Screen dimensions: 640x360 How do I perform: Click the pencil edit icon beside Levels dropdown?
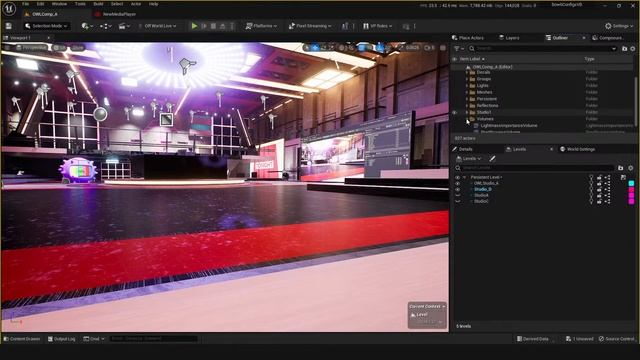click(492, 158)
